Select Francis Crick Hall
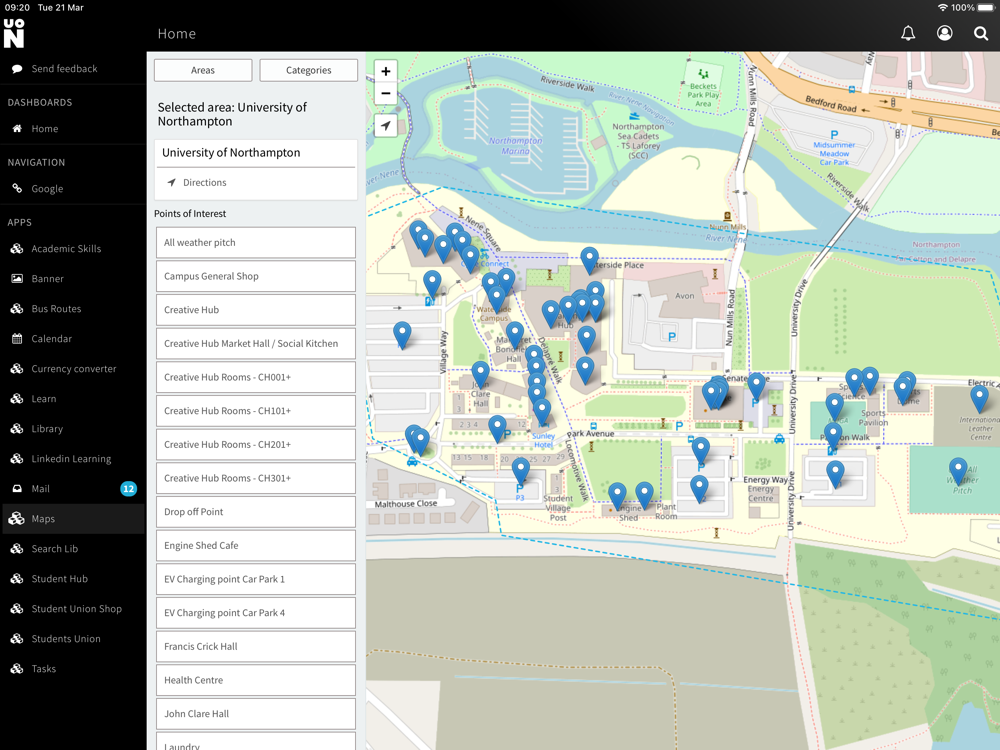This screenshot has width=1000, height=750. coord(256,647)
